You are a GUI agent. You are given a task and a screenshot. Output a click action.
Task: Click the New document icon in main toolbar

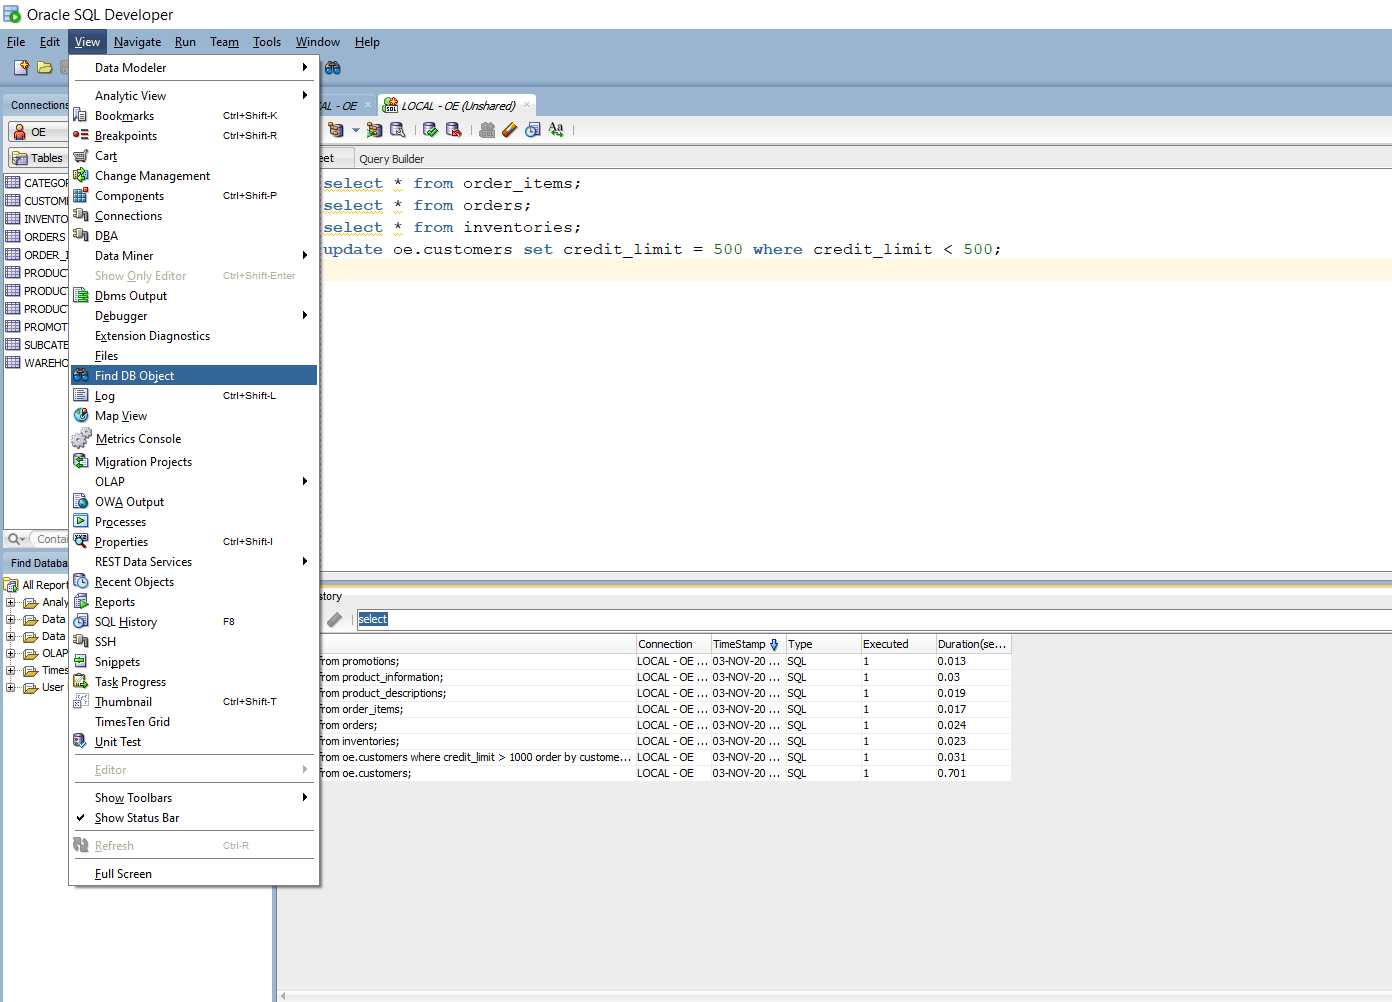[x=21, y=68]
